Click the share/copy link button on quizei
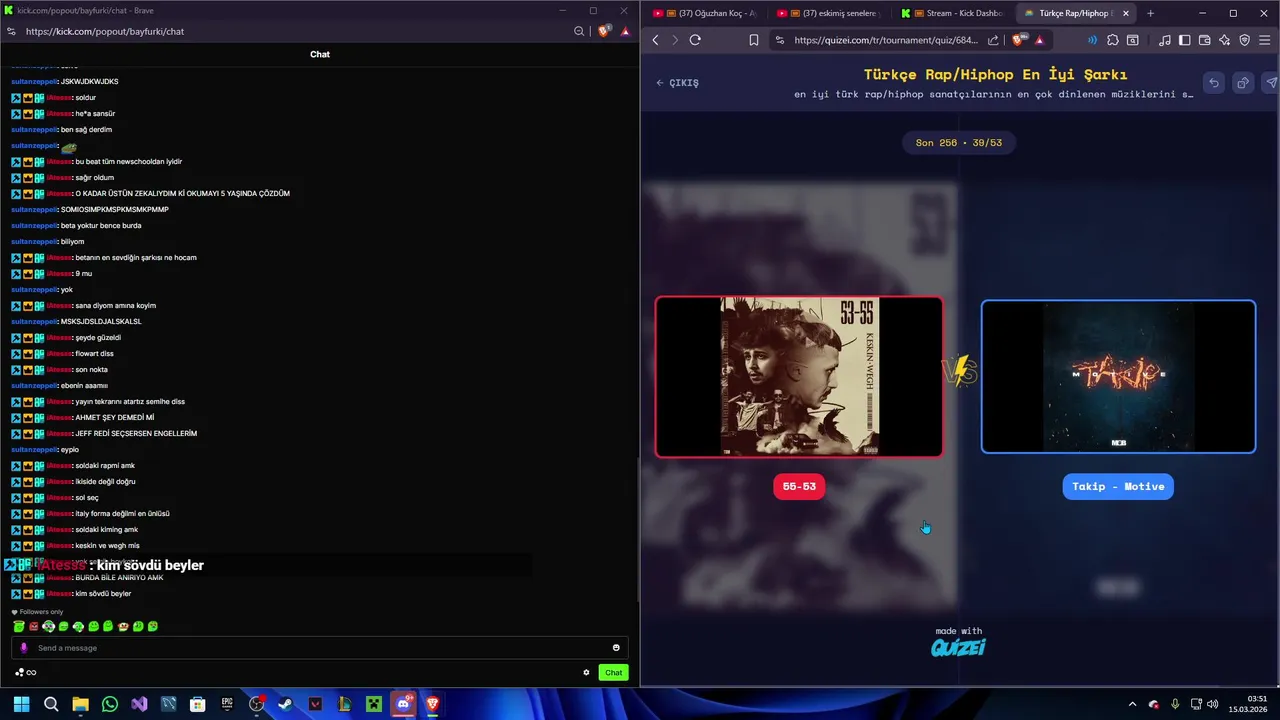The height and width of the screenshot is (720, 1280). point(1243,83)
